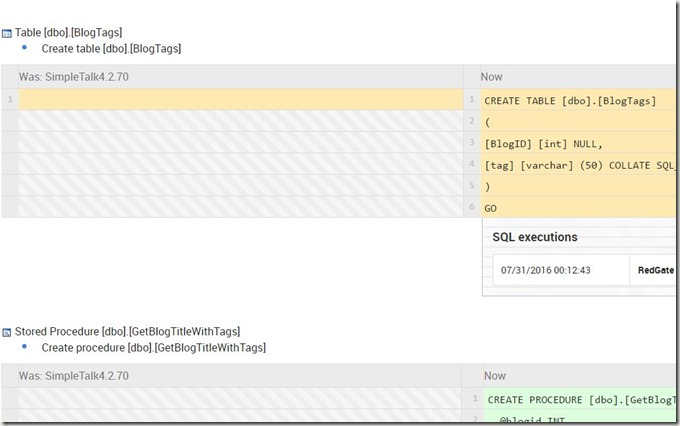Click the bullet before Create procedure [dbo].[GetBlogTitleWithTags]
This screenshot has height=426, width=680.
coord(24,347)
